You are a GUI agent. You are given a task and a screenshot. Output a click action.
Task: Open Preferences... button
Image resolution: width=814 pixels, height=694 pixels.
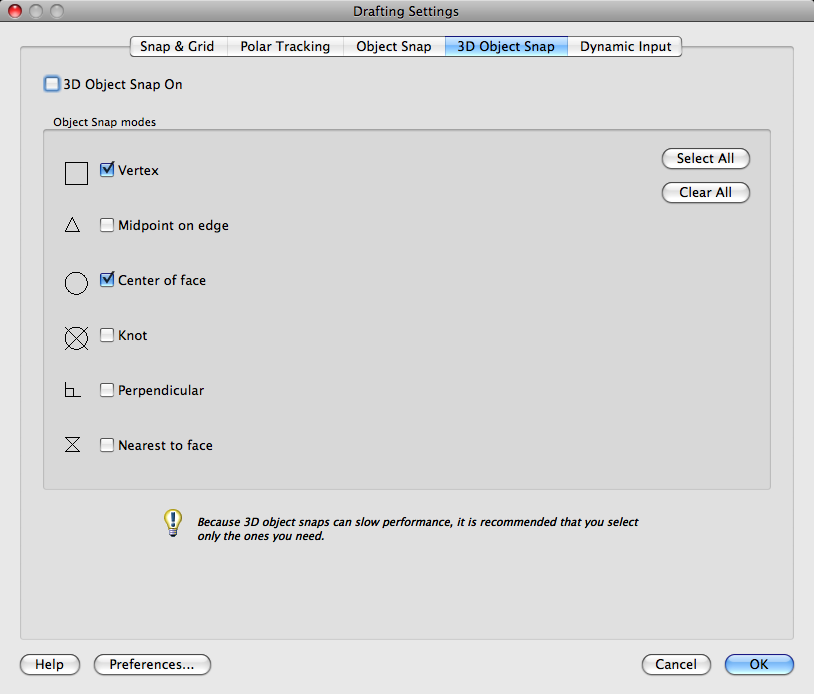(152, 665)
